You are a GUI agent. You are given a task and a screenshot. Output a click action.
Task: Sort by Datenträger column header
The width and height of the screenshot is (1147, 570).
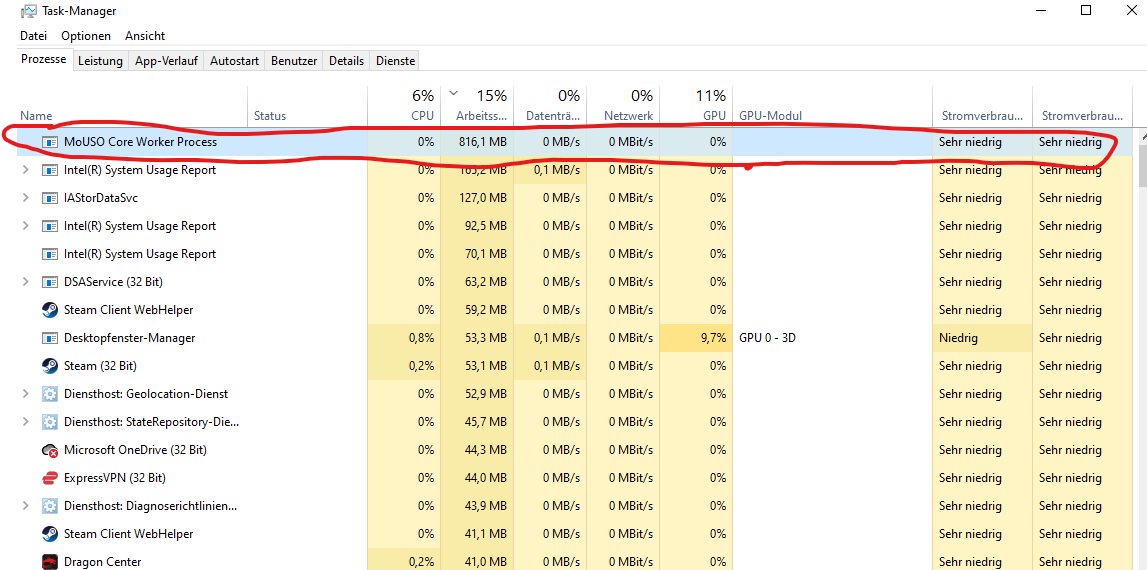[x=549, y=105]
